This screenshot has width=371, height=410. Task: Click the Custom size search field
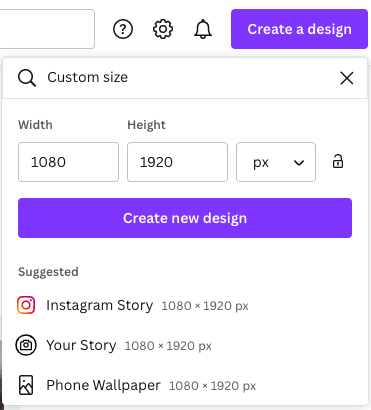187,78
